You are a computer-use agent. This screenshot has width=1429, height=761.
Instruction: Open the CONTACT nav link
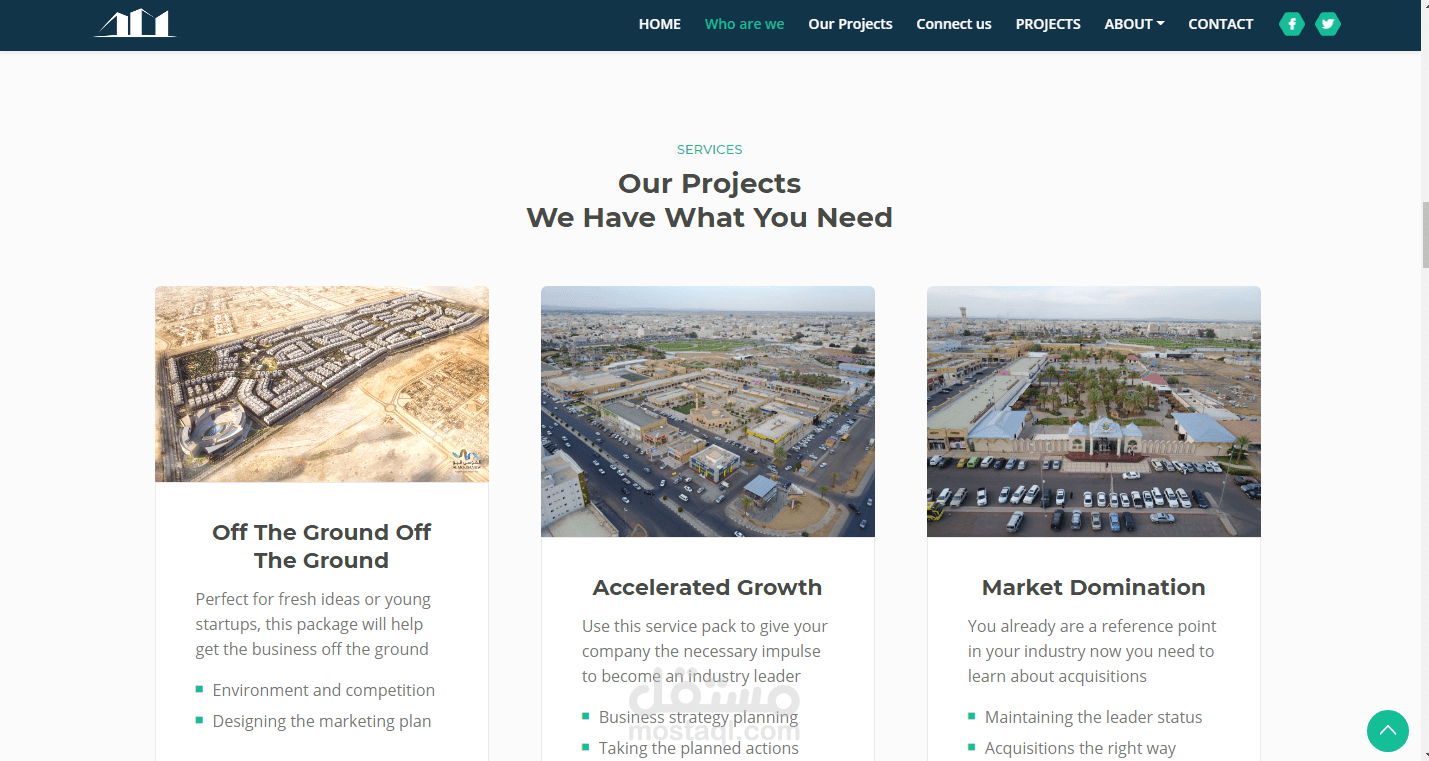[1220, 24]
